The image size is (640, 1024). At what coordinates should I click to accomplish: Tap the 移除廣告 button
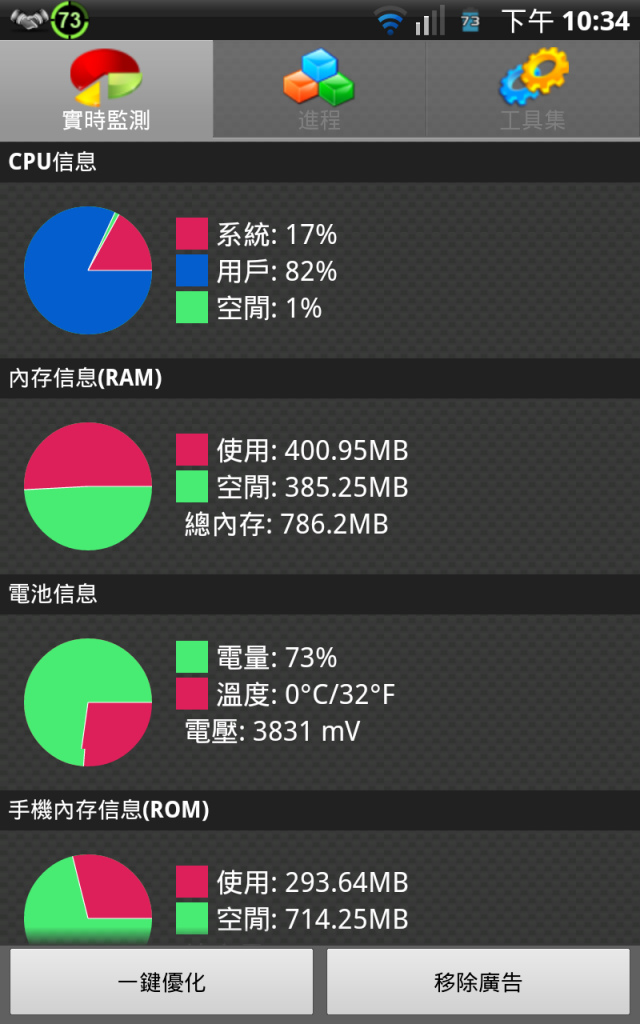coord(478,981)
